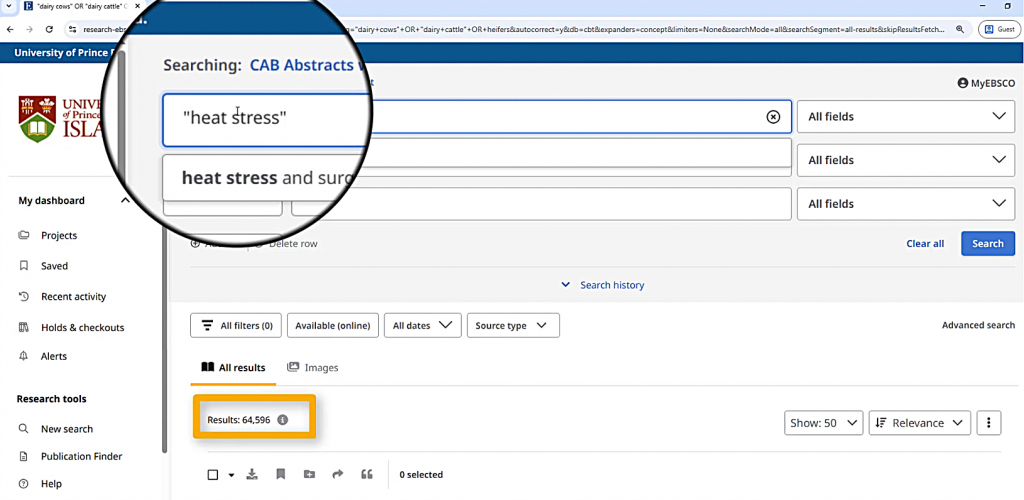Click the Clear all link
The width and height of the screenshot is (1024, 500).
click(x=925, y=243)
